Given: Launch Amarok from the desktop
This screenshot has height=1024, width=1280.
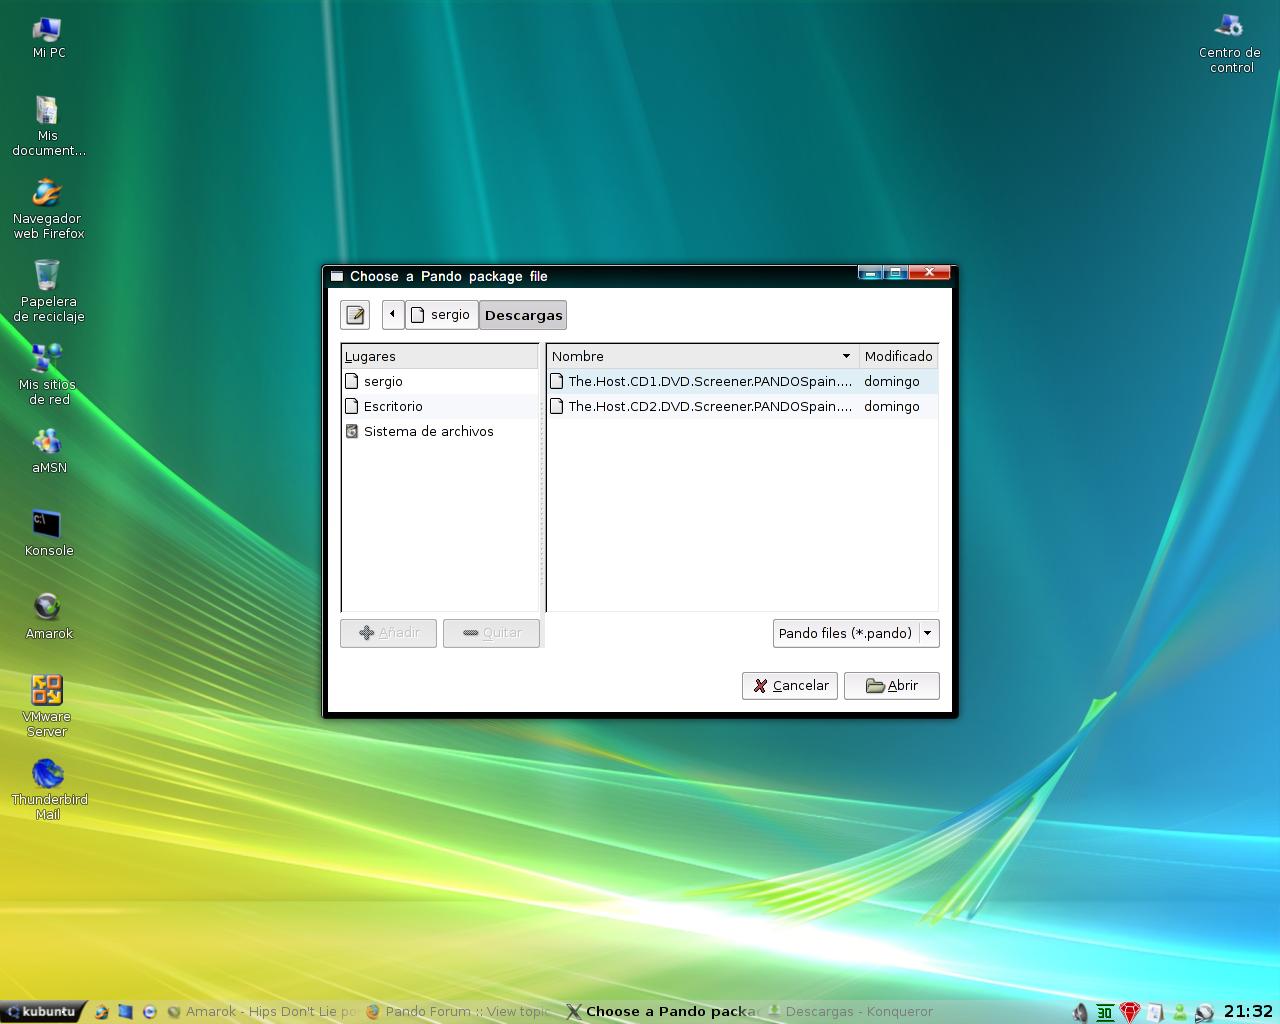Looking at the screenshot, I should [48, 616].
